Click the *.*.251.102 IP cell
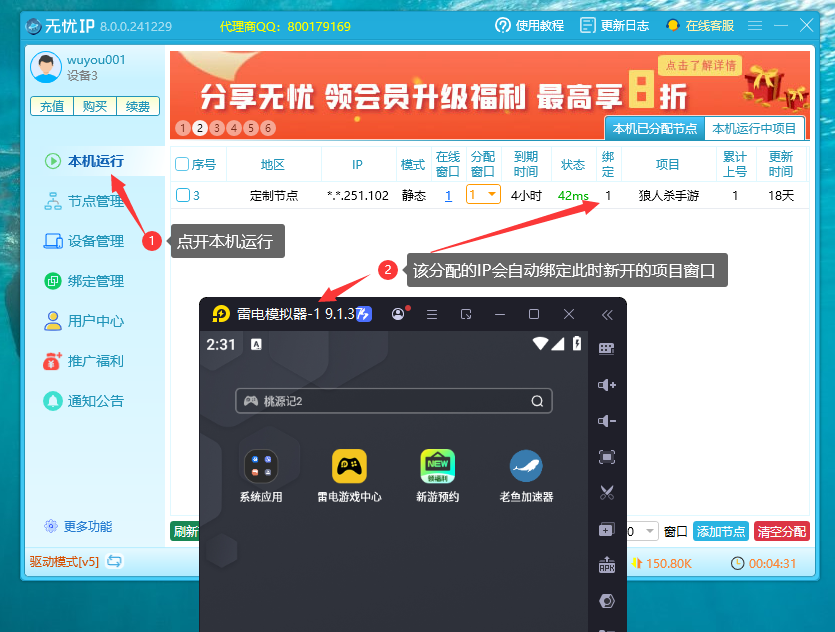The height and width of the screenshot is (632, 835). 357,195
